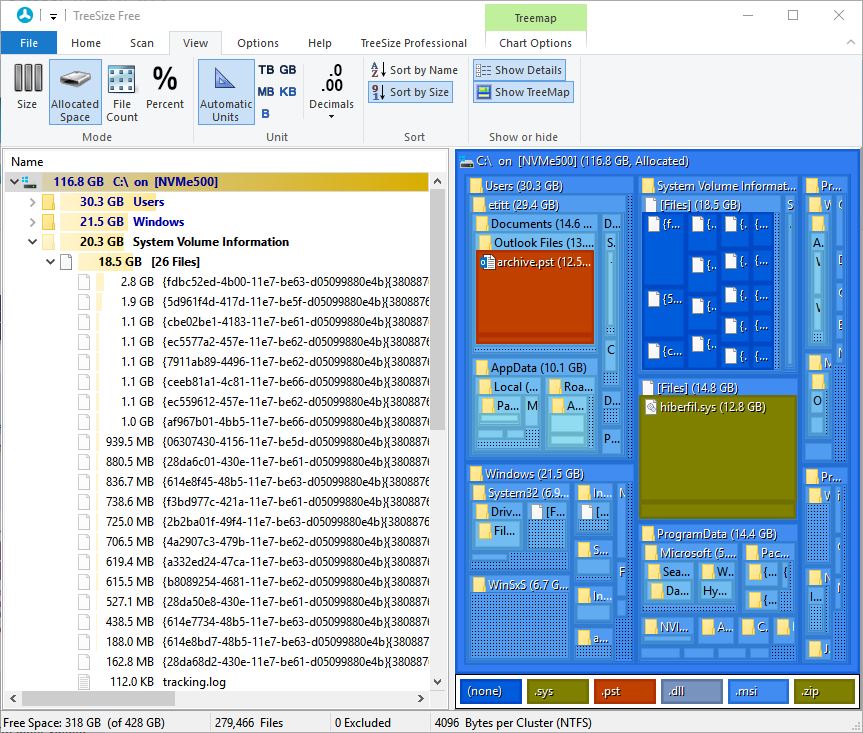Click horizontal scrollbar left arrow in tree
Screen dimensions: 863x733
coord(13,698)
